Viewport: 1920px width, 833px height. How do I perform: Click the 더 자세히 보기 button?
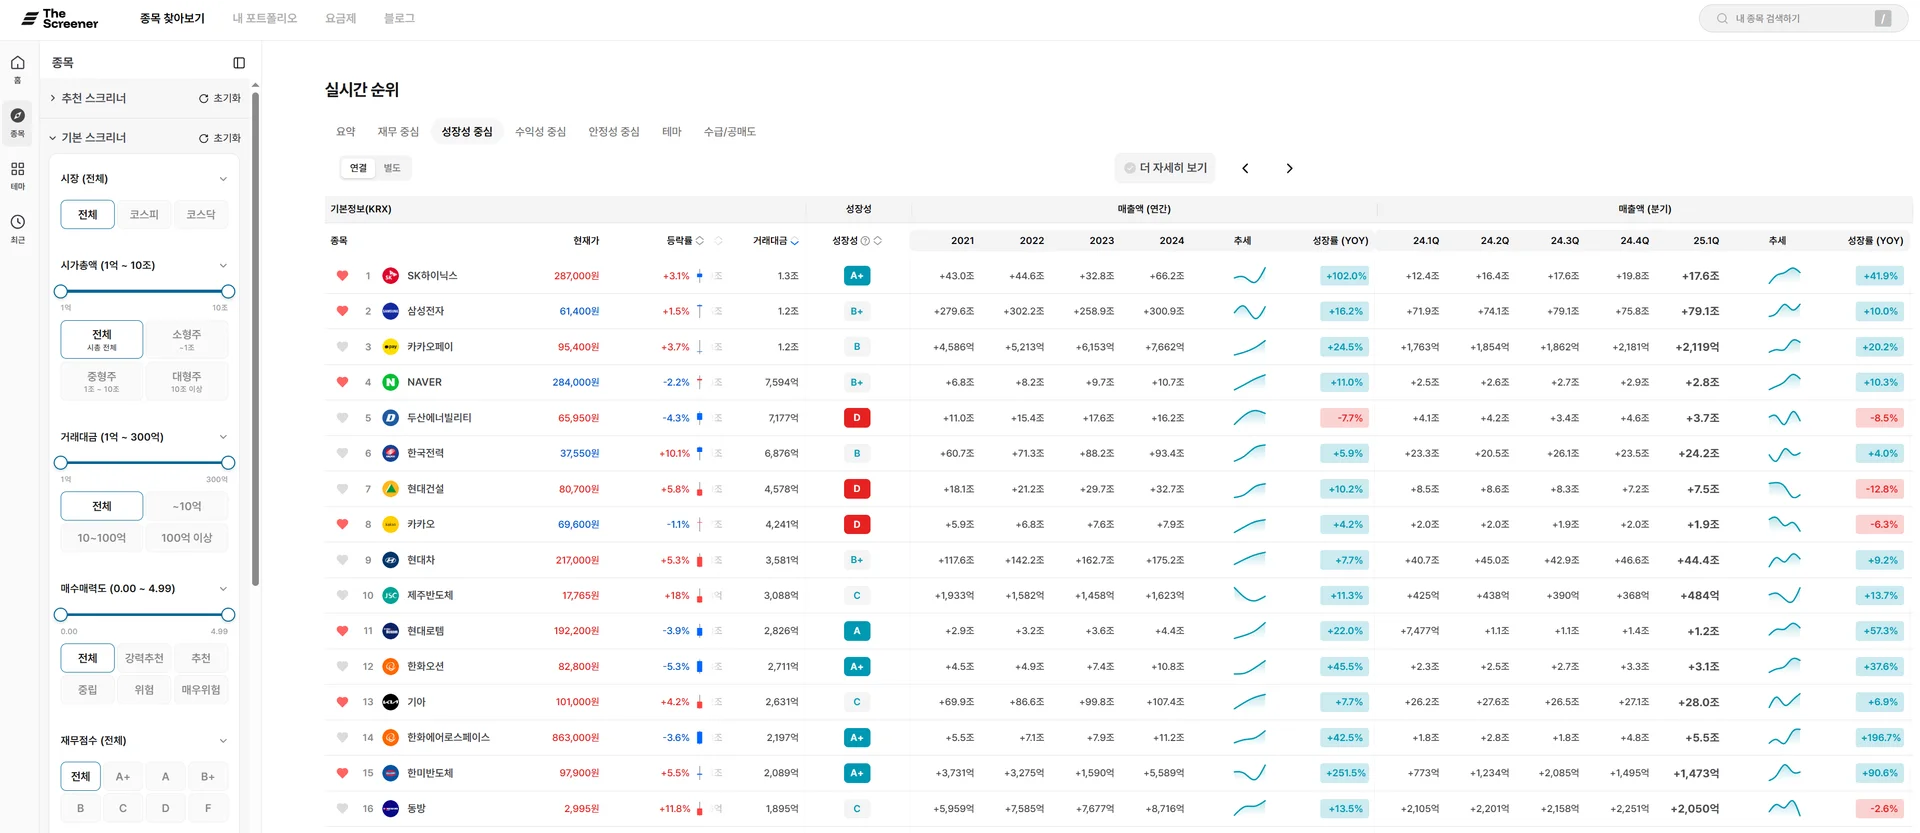pyautogui.click(x=1165, y=168)
